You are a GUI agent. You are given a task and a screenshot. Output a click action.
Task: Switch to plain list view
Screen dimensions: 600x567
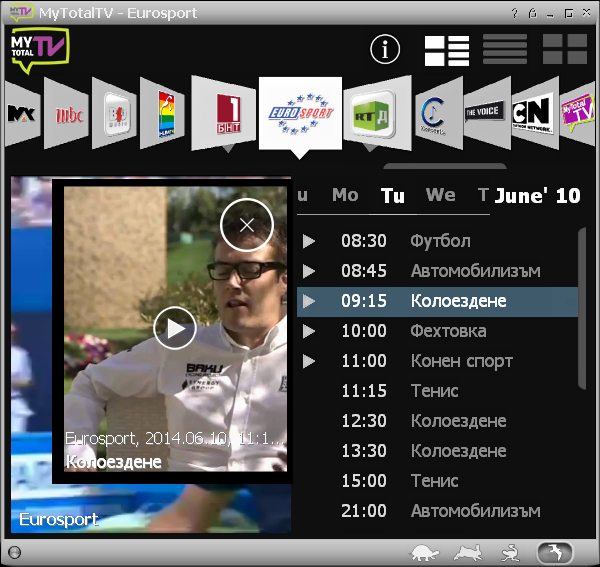[x=505, y=49]
